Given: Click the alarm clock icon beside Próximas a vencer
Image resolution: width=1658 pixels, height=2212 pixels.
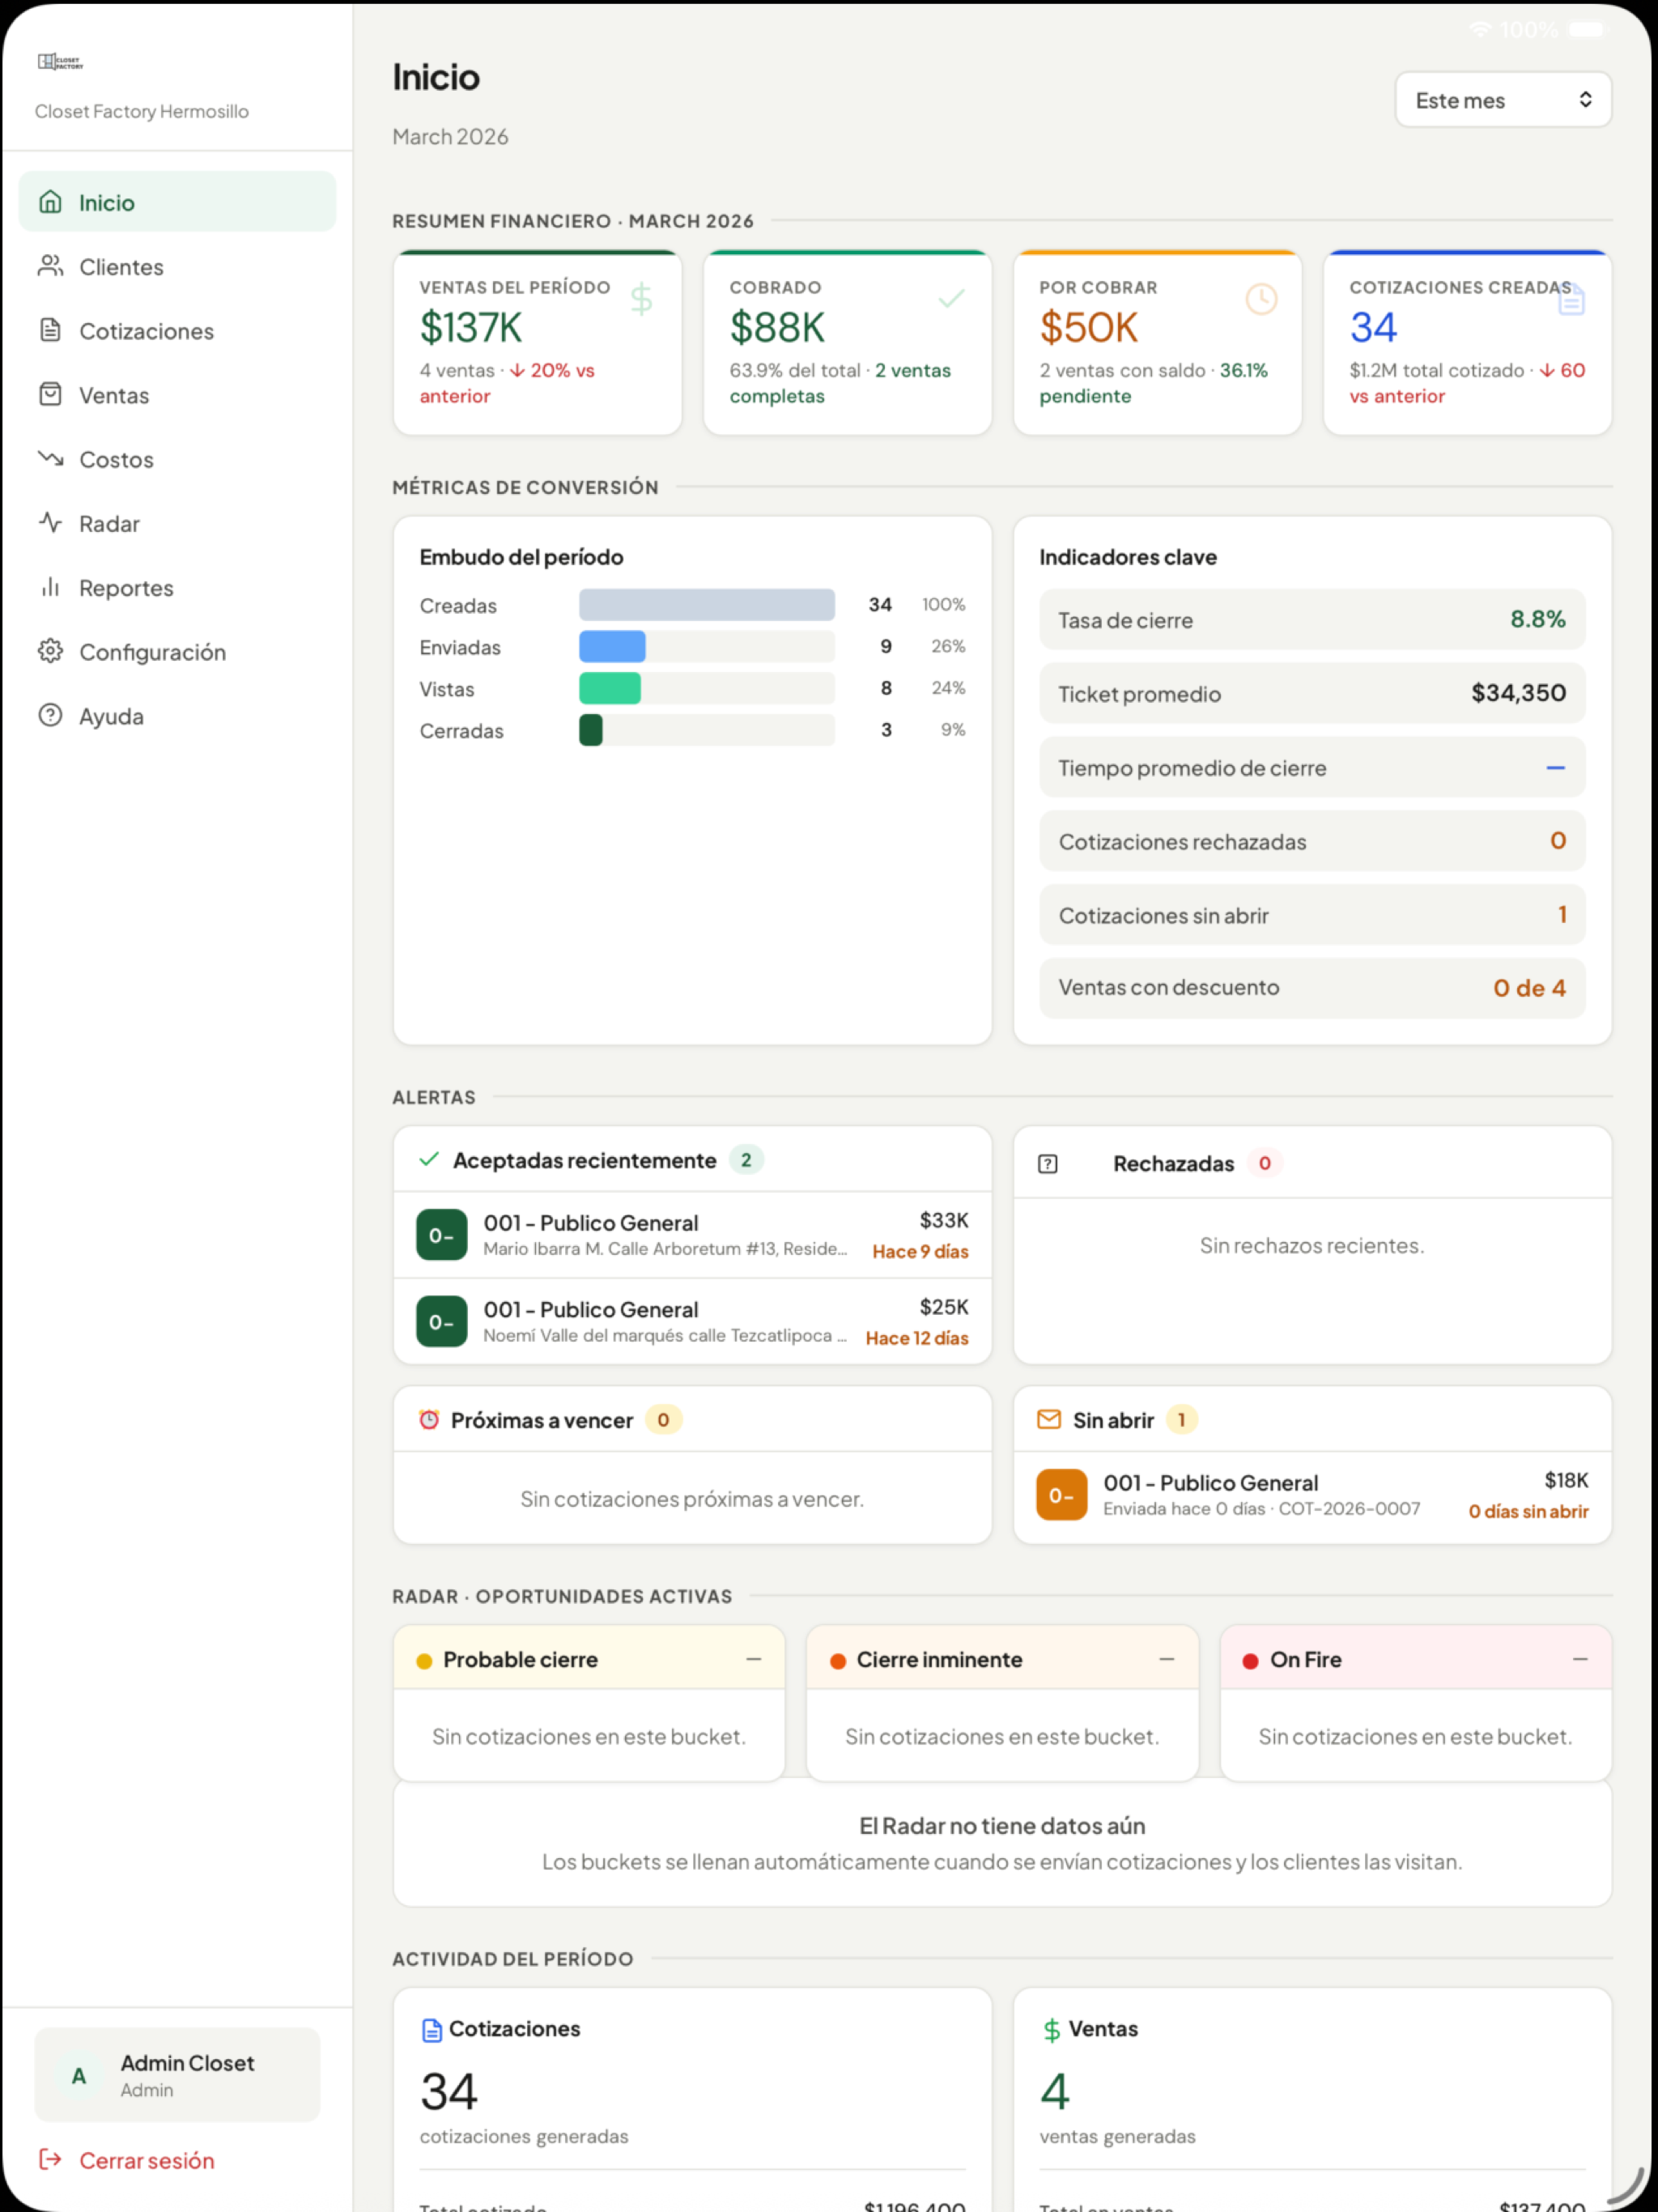Looking at the screenshot, I should tap(429, 1419).
